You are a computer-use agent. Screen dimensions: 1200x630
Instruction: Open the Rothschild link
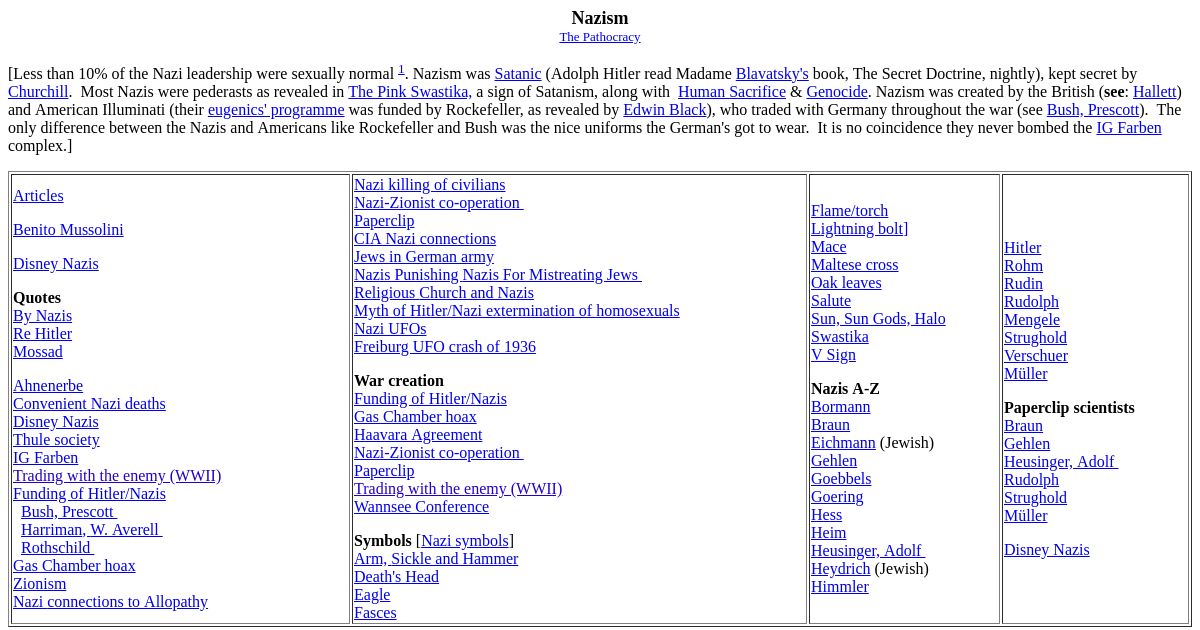tap(57, 548)
